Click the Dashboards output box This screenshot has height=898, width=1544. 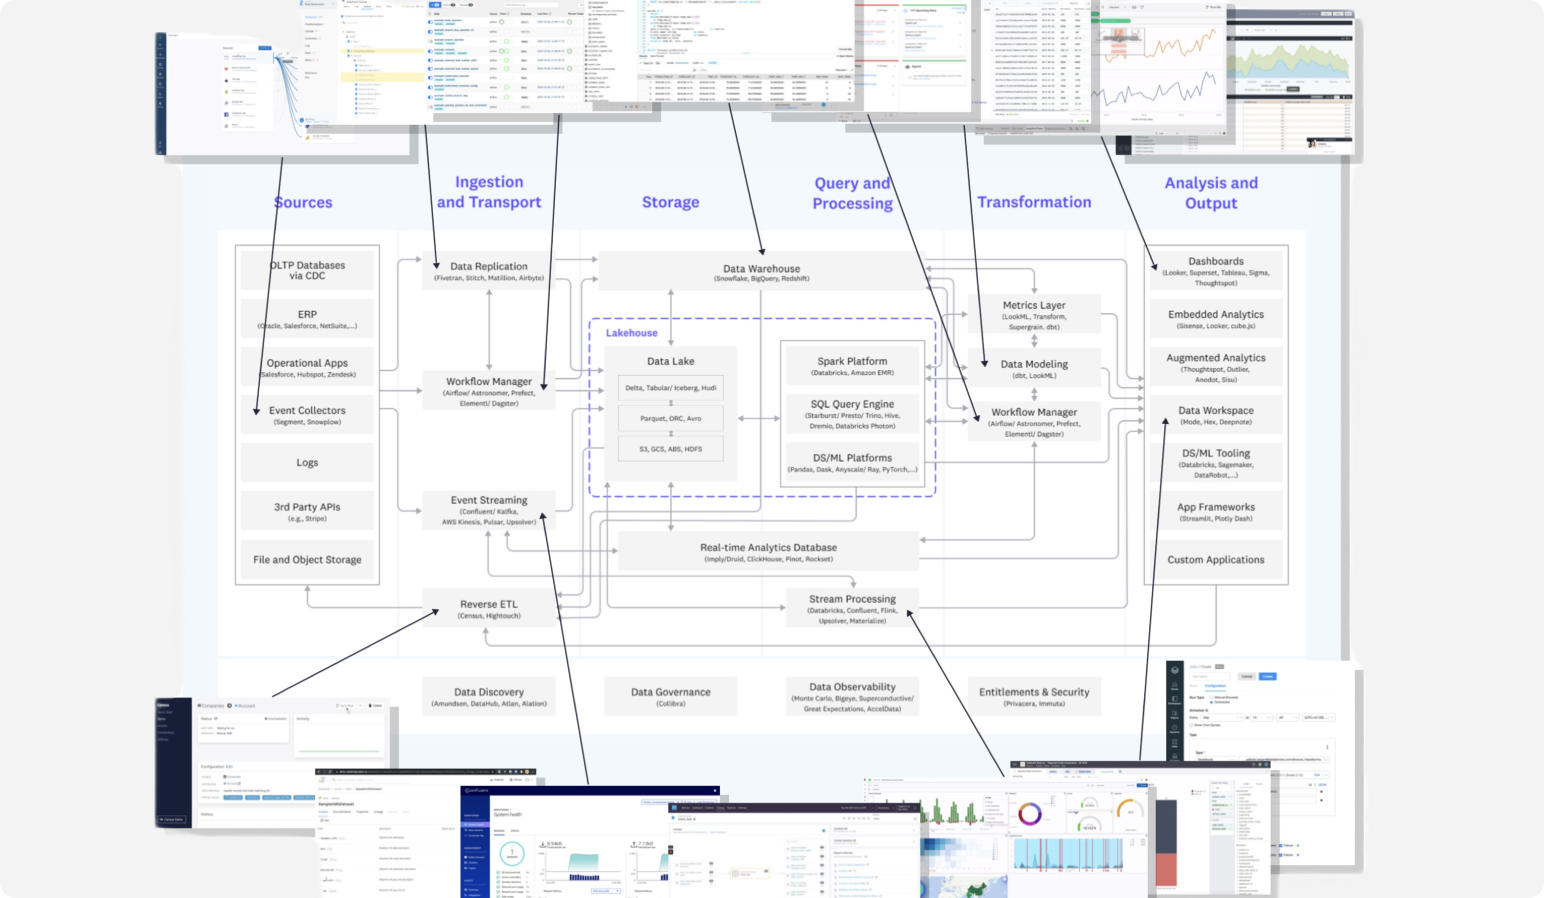[1216, 271]
